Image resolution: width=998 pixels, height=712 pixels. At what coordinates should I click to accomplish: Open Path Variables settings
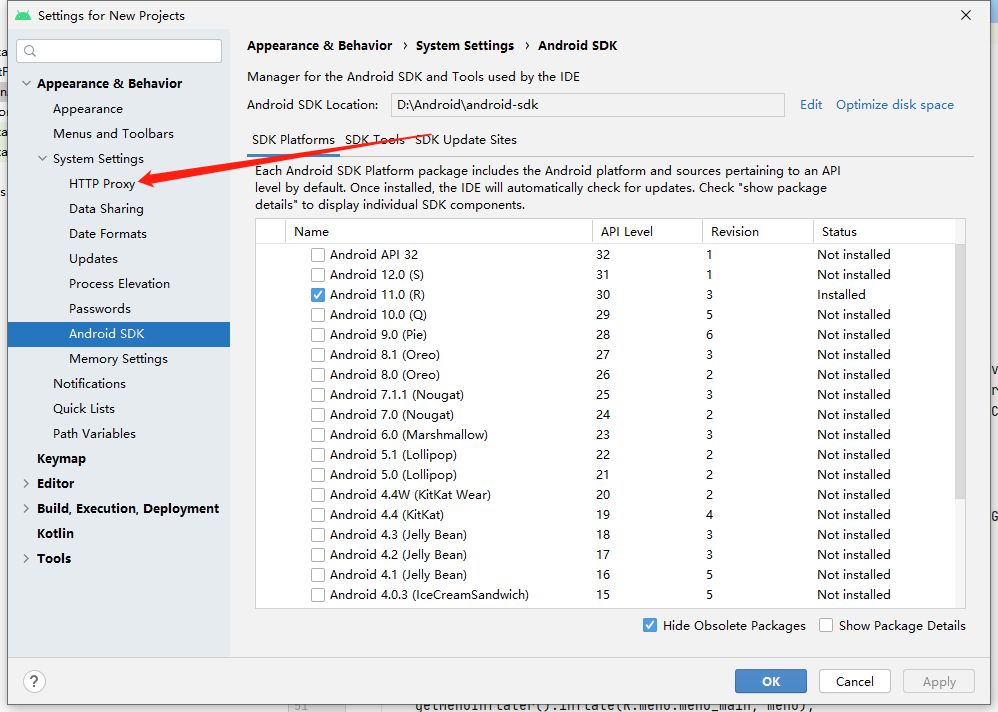coord(94,434)
